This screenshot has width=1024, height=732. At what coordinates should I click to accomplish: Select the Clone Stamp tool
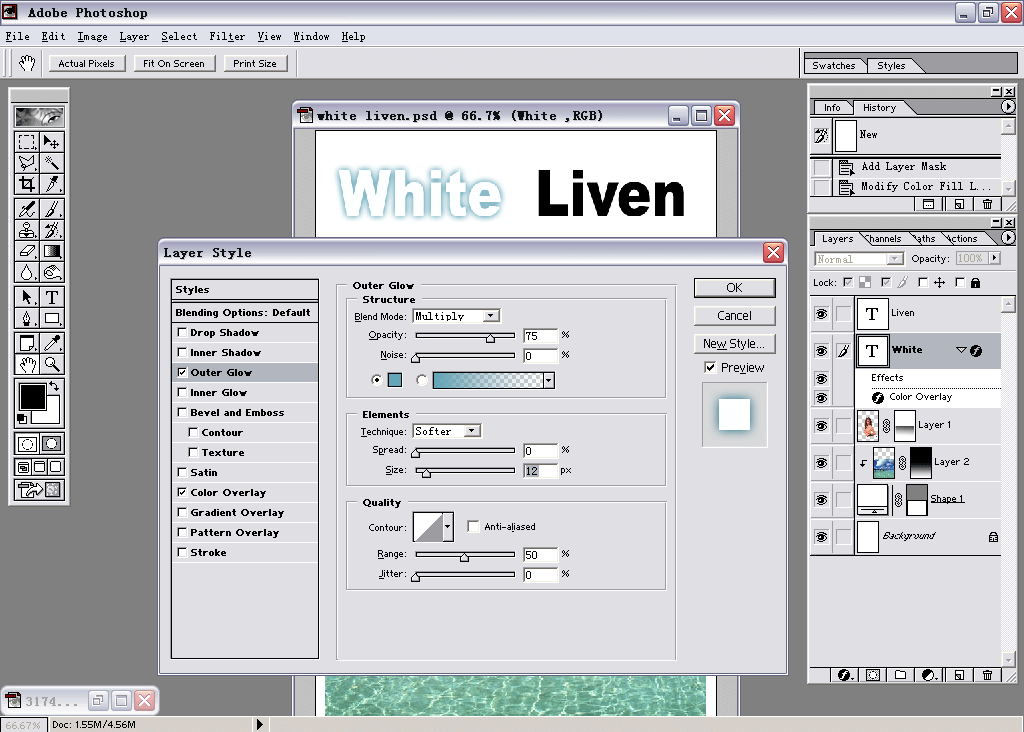tap(27, 230)
